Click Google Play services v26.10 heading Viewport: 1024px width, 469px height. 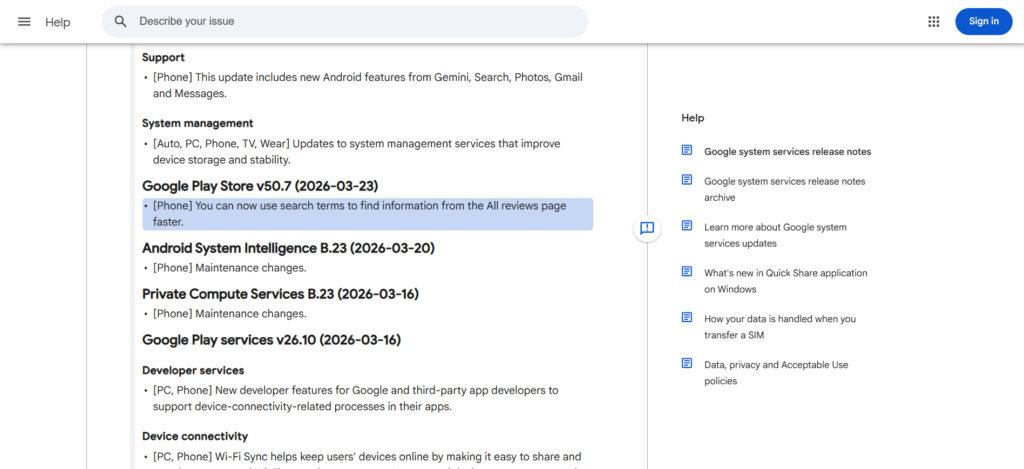[272, 340]
